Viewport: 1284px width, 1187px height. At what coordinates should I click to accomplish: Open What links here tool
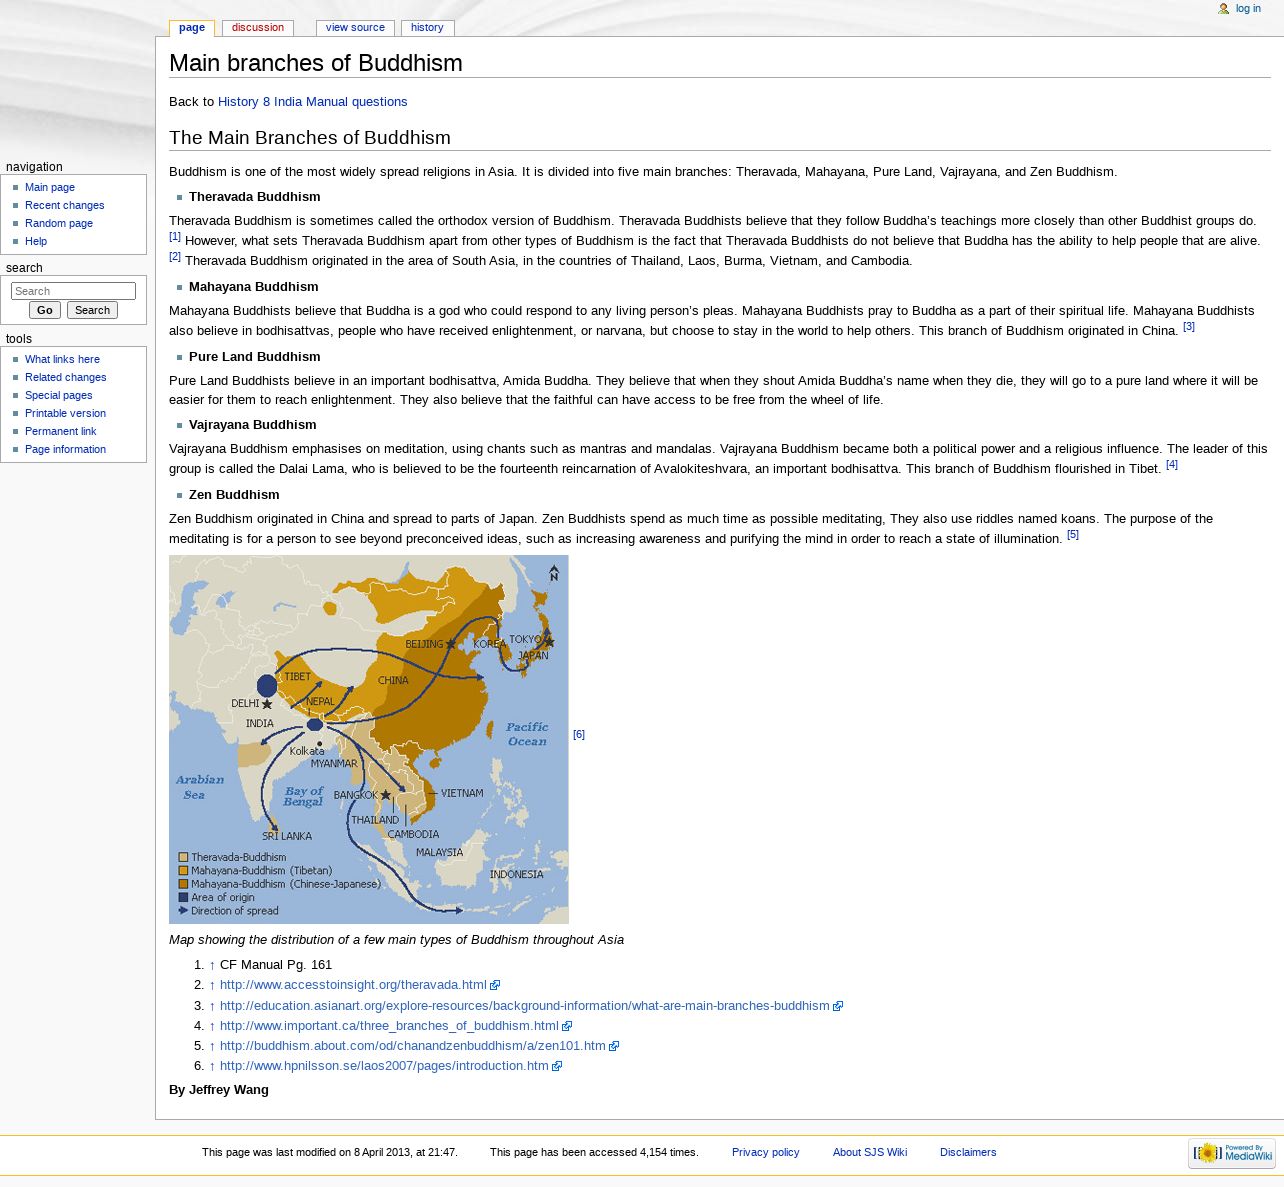click(62, 359)
